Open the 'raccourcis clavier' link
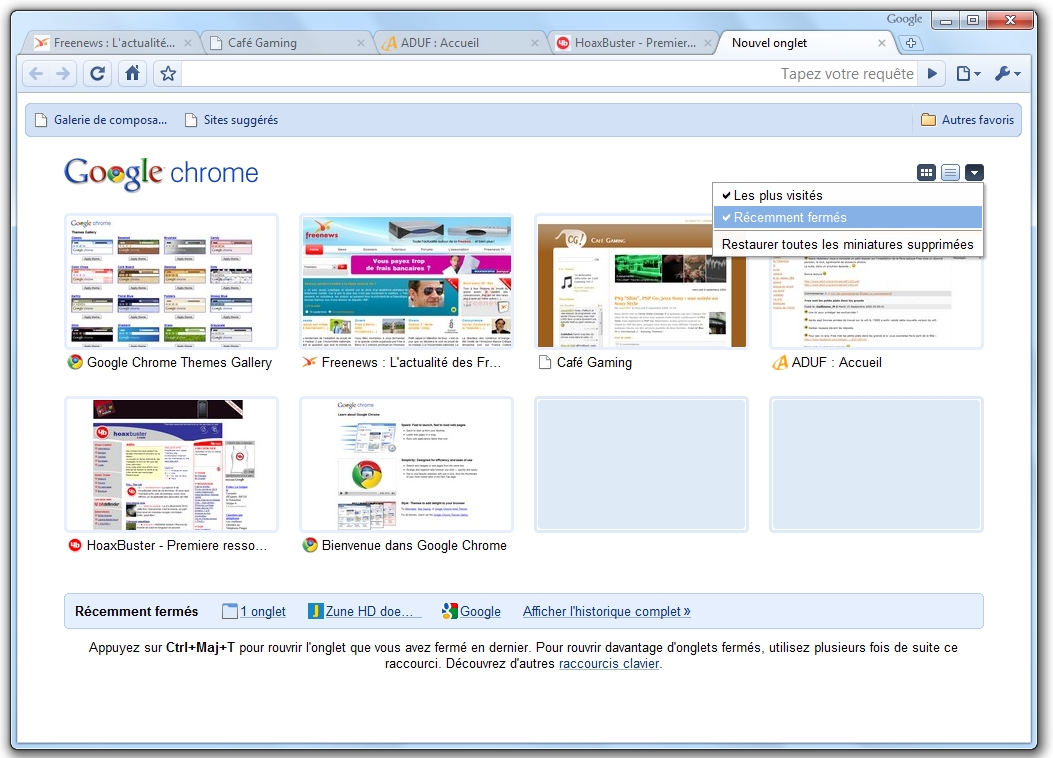The height and width of the screenshot is (758, 1053). tap(609, 664)
